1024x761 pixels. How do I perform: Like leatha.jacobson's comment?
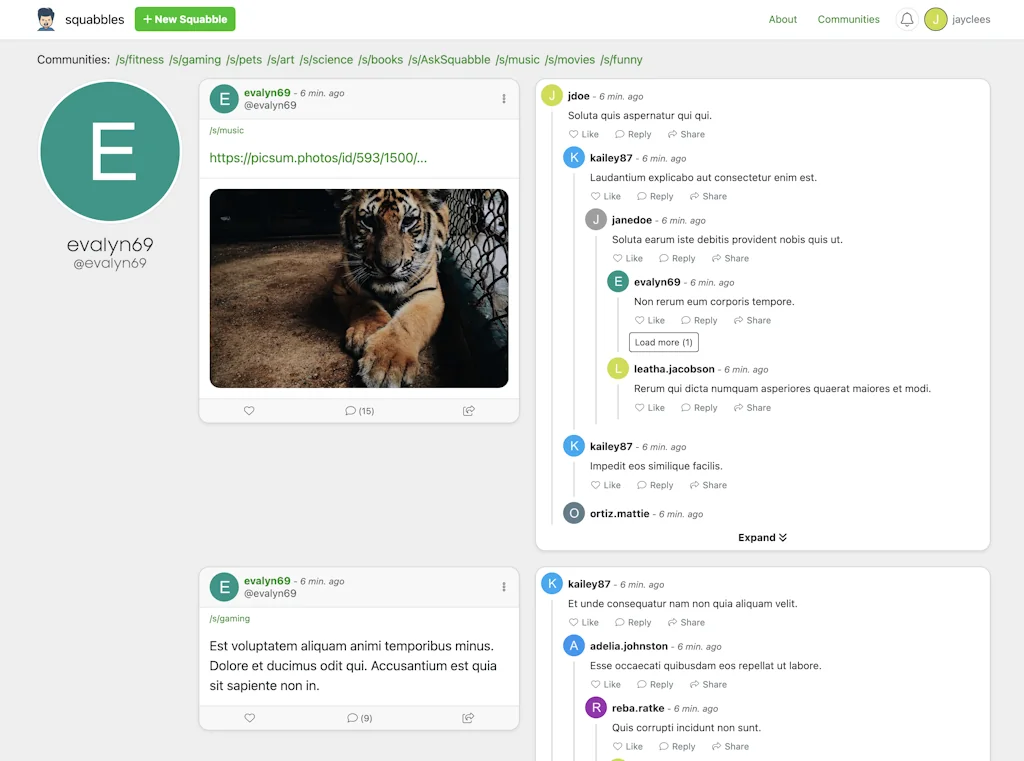tap(650, 408)
